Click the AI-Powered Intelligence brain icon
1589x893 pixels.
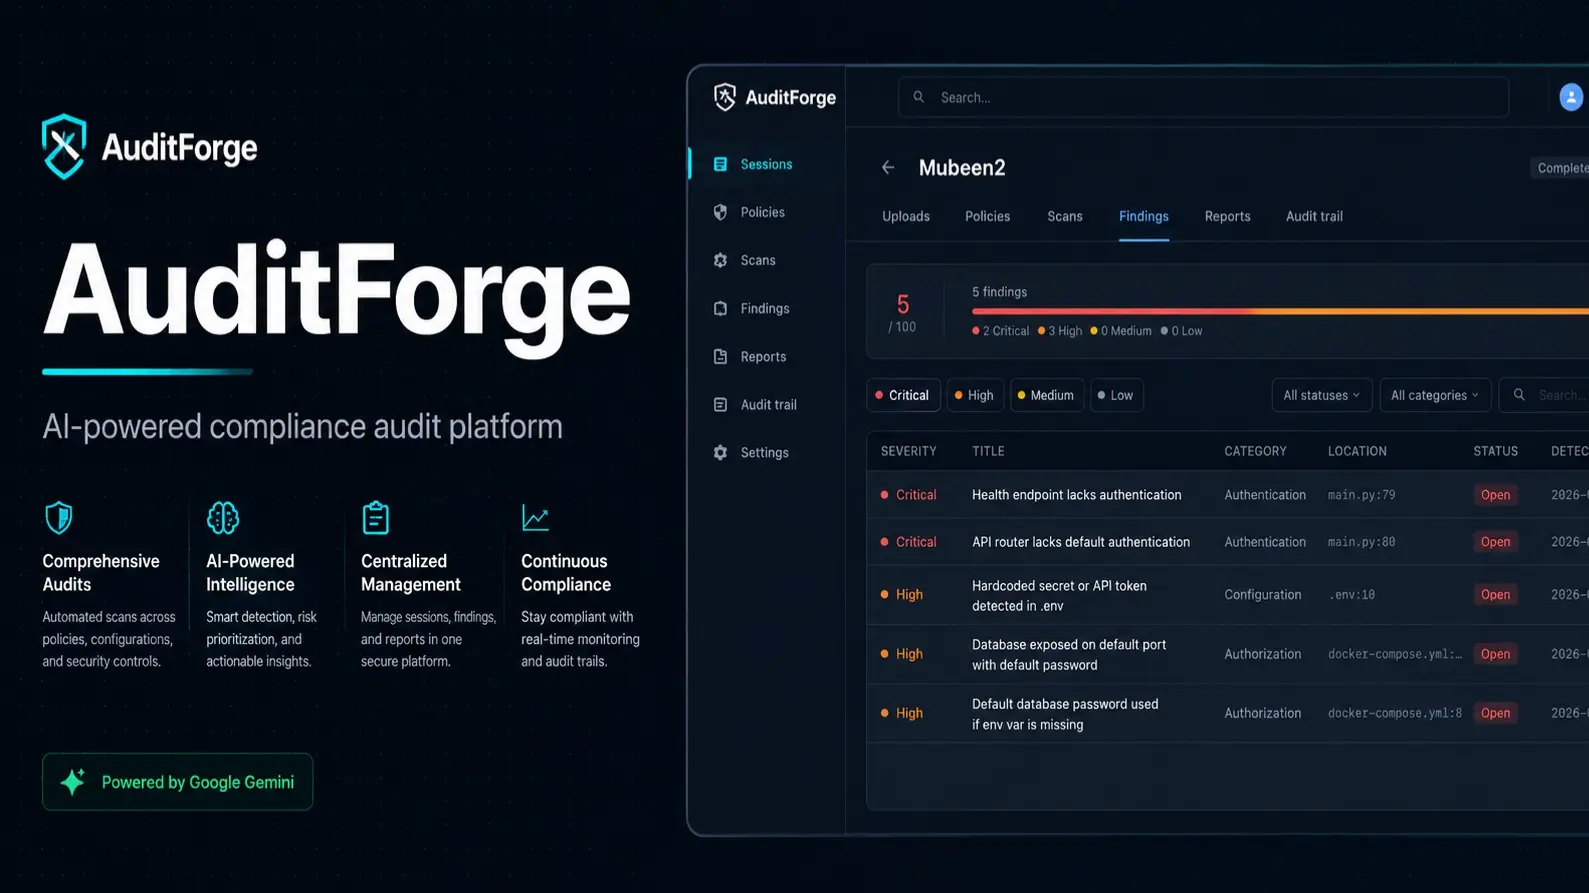point(223,518)
